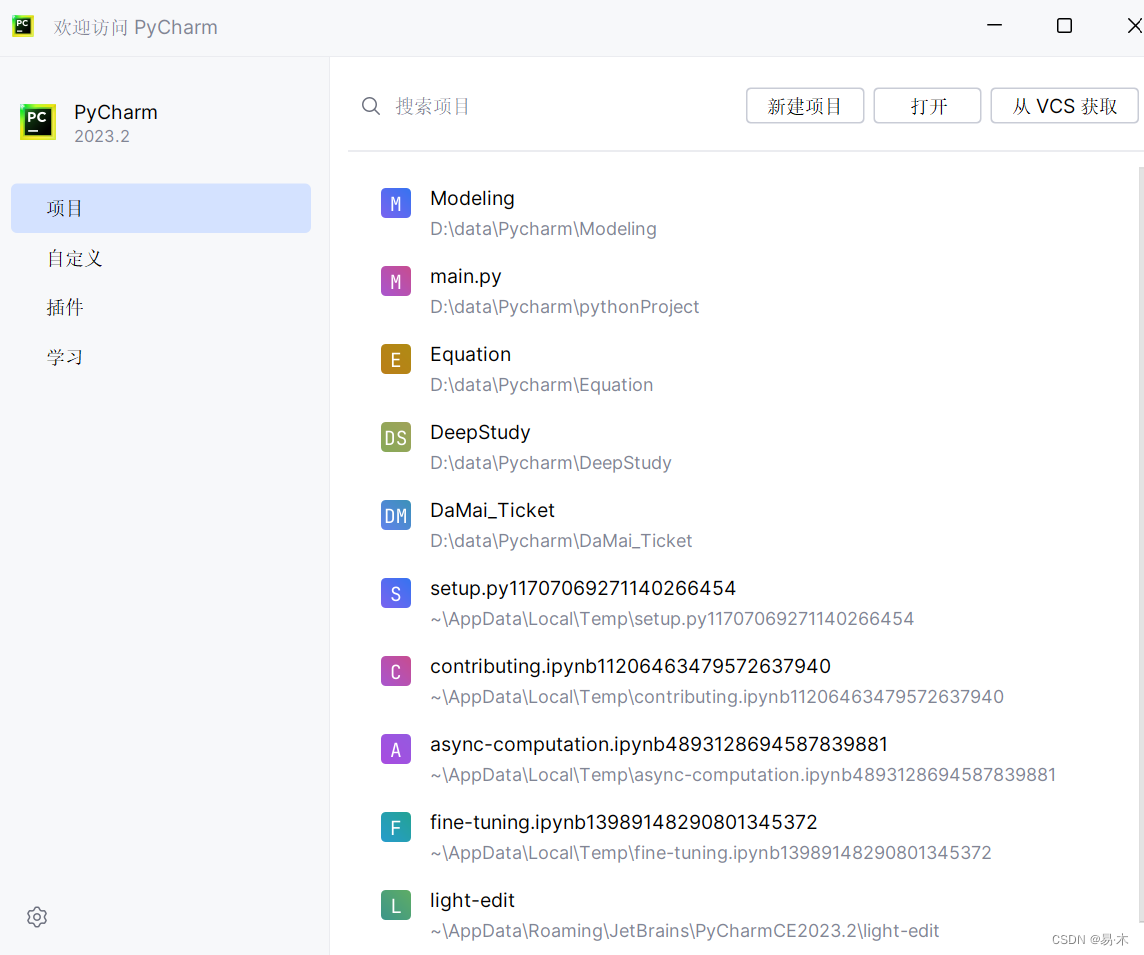Screen dimensions: 1144x955
Task: Open async-computation.ipynb4893128694587839881 project
Action: pos(659,744)
